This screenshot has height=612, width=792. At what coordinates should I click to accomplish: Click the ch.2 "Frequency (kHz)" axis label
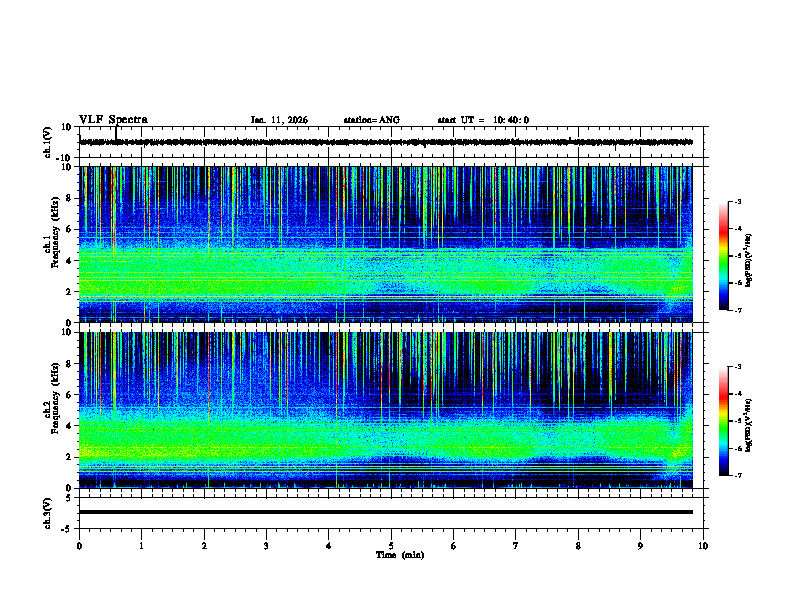tap(56, 398)
